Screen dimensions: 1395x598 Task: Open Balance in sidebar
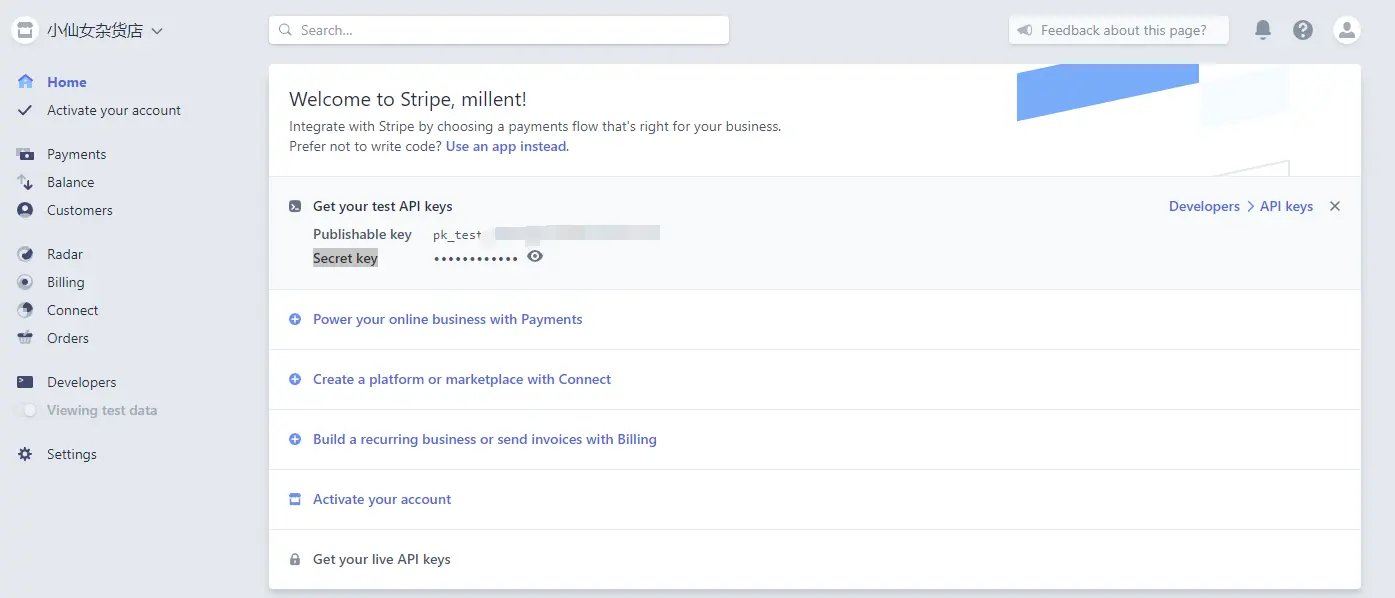[70, 182]
